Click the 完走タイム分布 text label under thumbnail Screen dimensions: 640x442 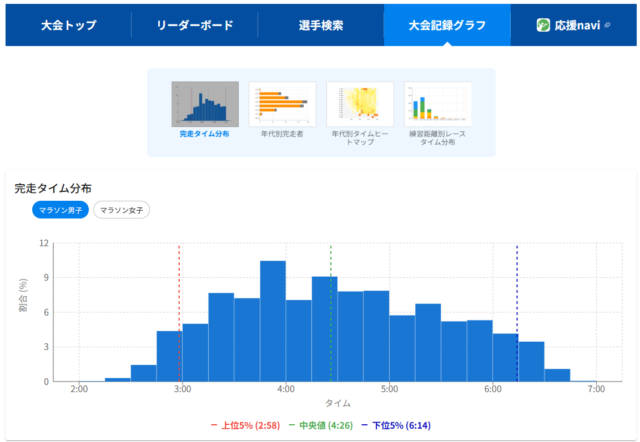tap(205, 133)
